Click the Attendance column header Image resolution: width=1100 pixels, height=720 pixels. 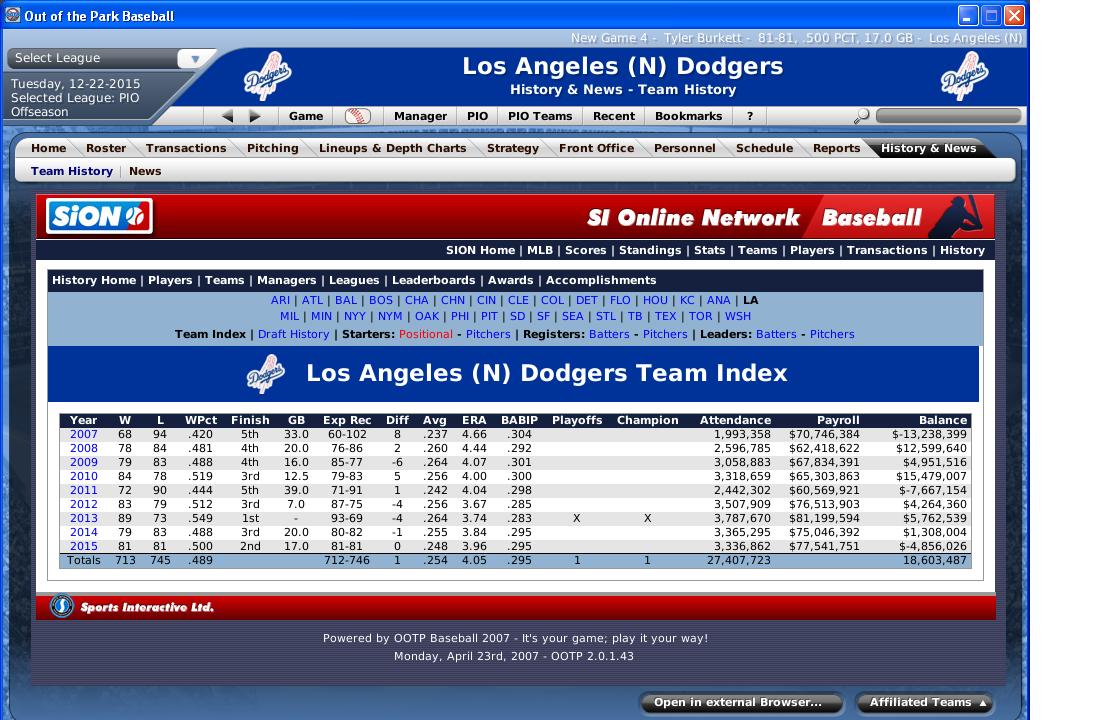735,420
